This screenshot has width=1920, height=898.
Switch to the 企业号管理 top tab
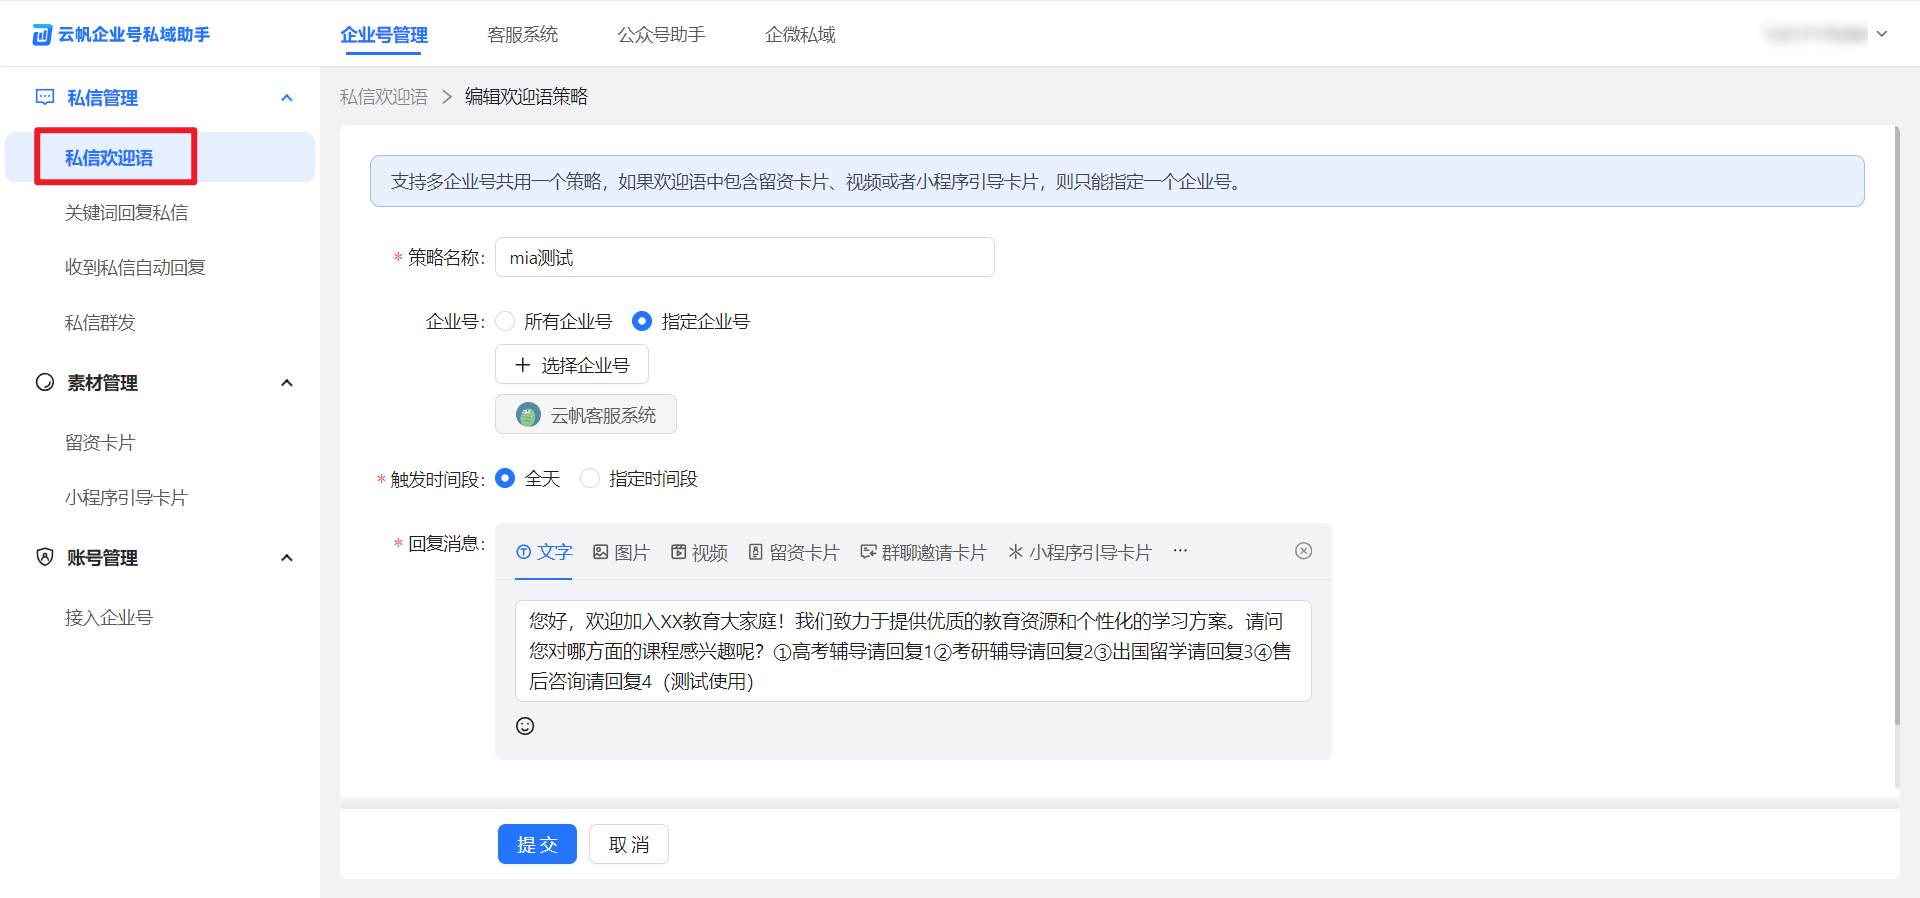pyautogui.click(x=384, y=35)
